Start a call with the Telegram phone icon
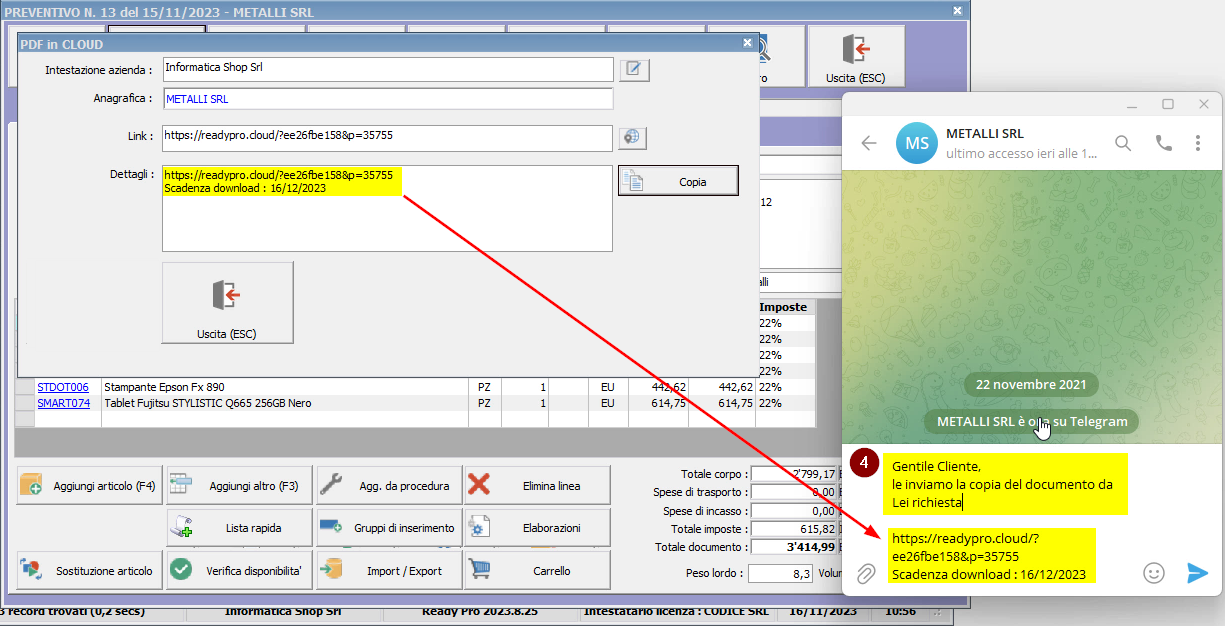 (1163, 143)
